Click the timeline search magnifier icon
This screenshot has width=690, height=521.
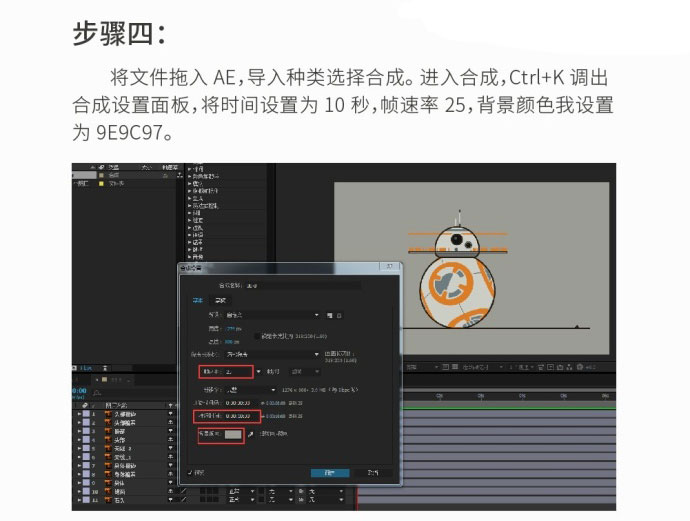pos(97,392)
